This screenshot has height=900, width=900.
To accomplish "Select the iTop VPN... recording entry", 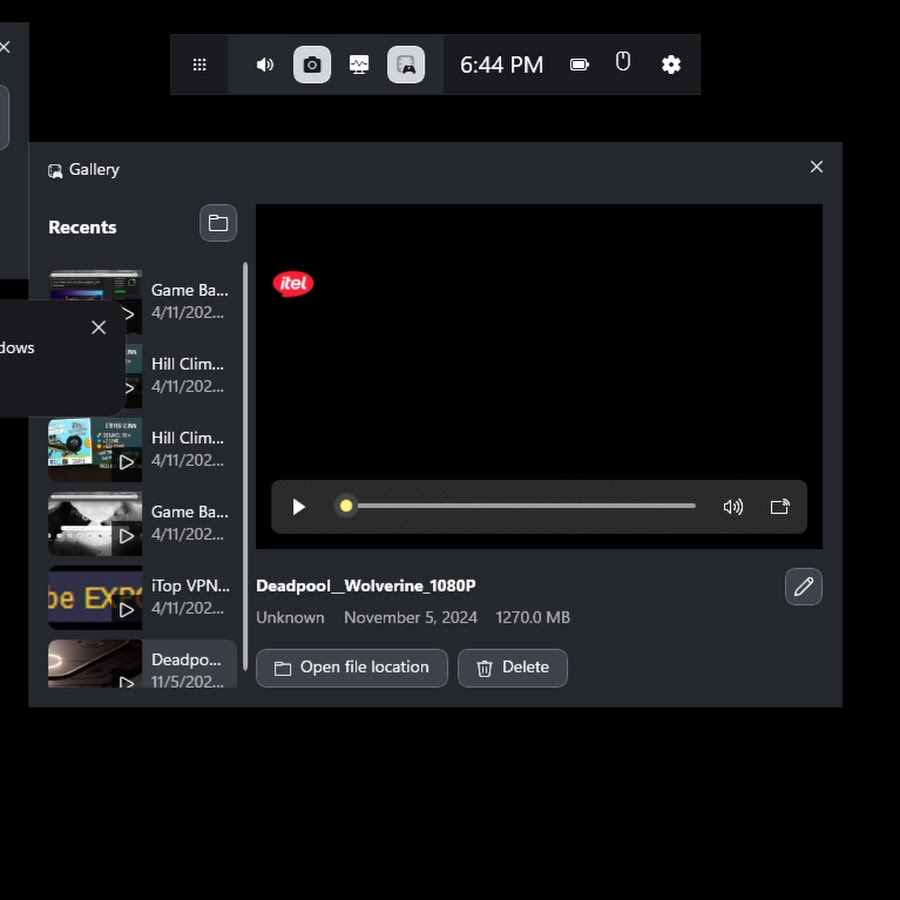I will [x=142, y=598].
